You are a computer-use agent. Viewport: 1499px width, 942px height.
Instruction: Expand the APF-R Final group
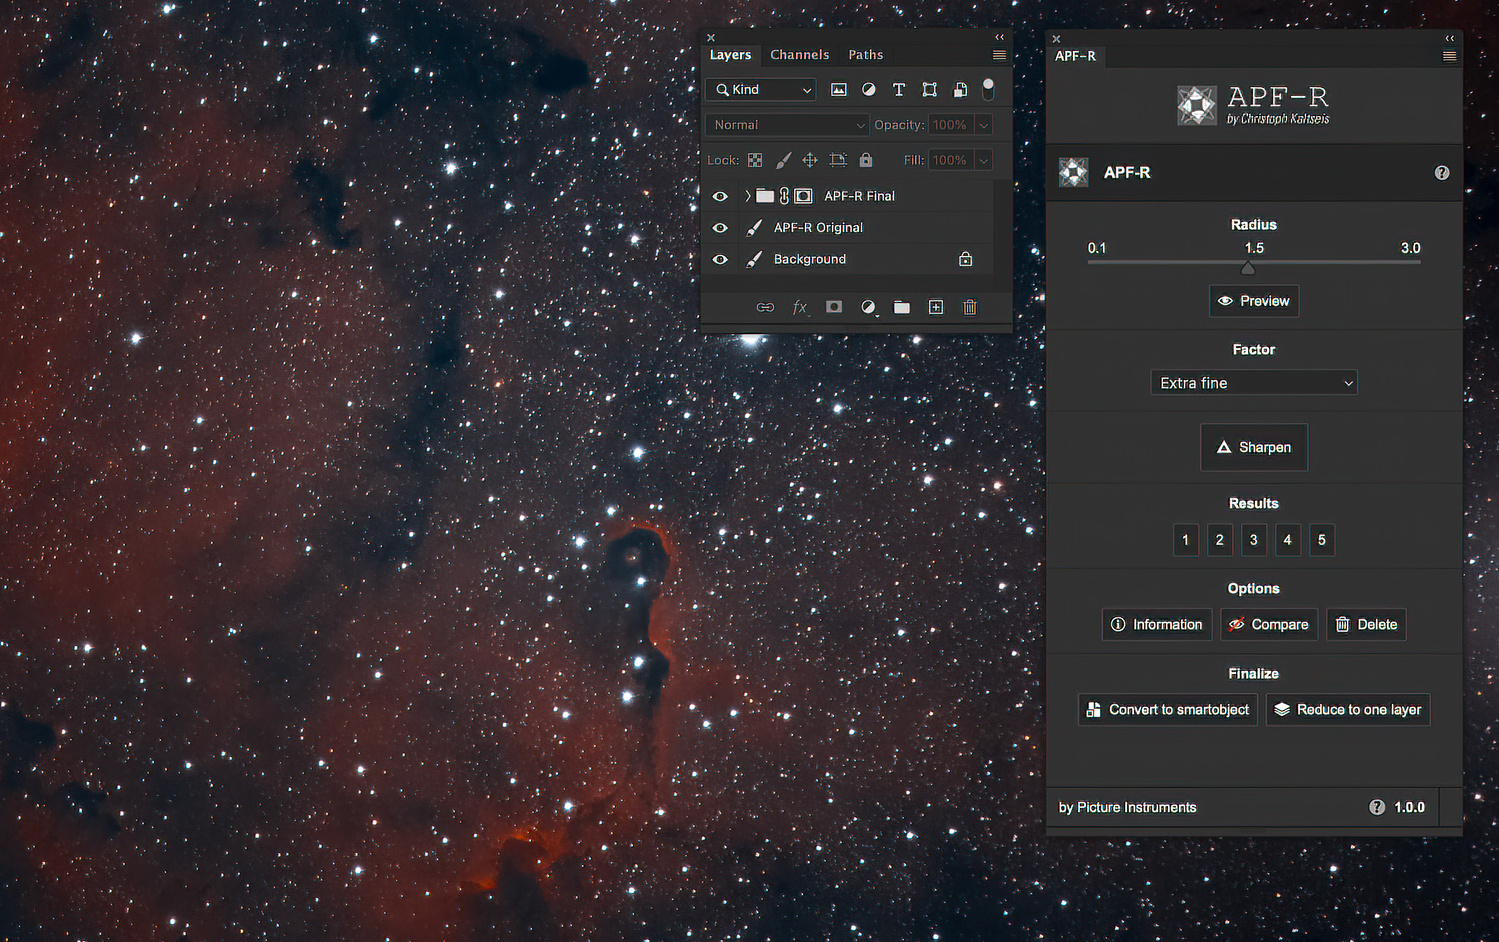(747, 197)
